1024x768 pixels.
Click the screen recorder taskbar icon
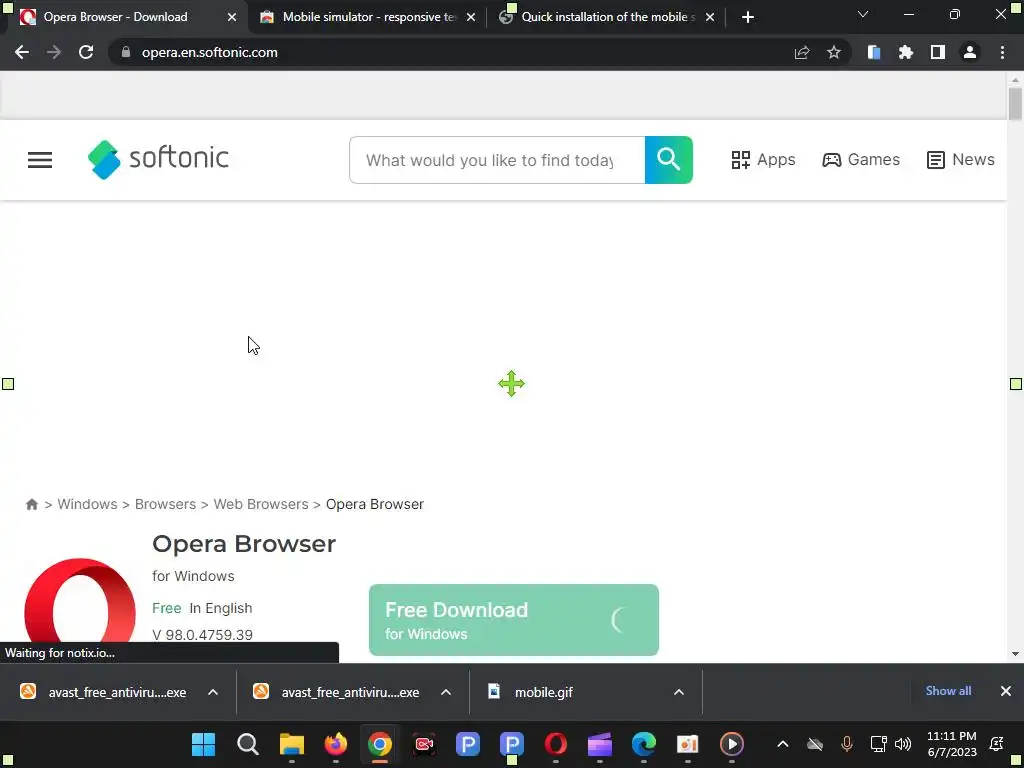click(424, 744)
